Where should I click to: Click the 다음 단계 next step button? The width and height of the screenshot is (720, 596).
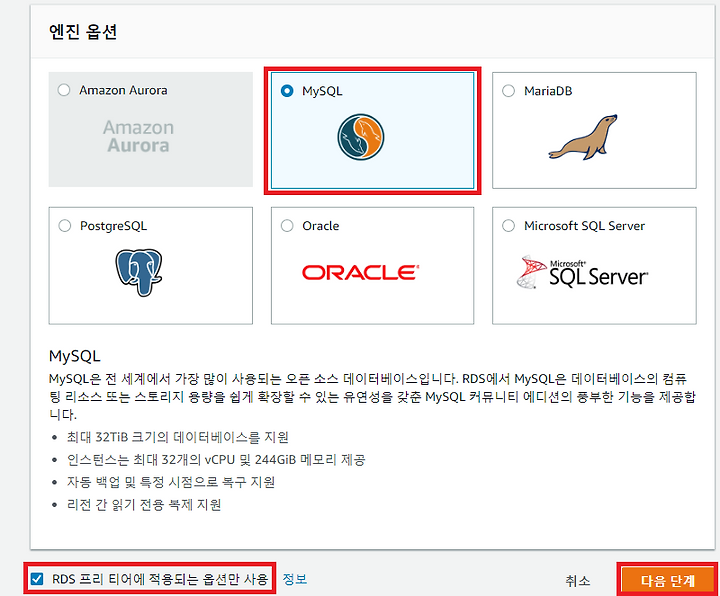[668, 580]
